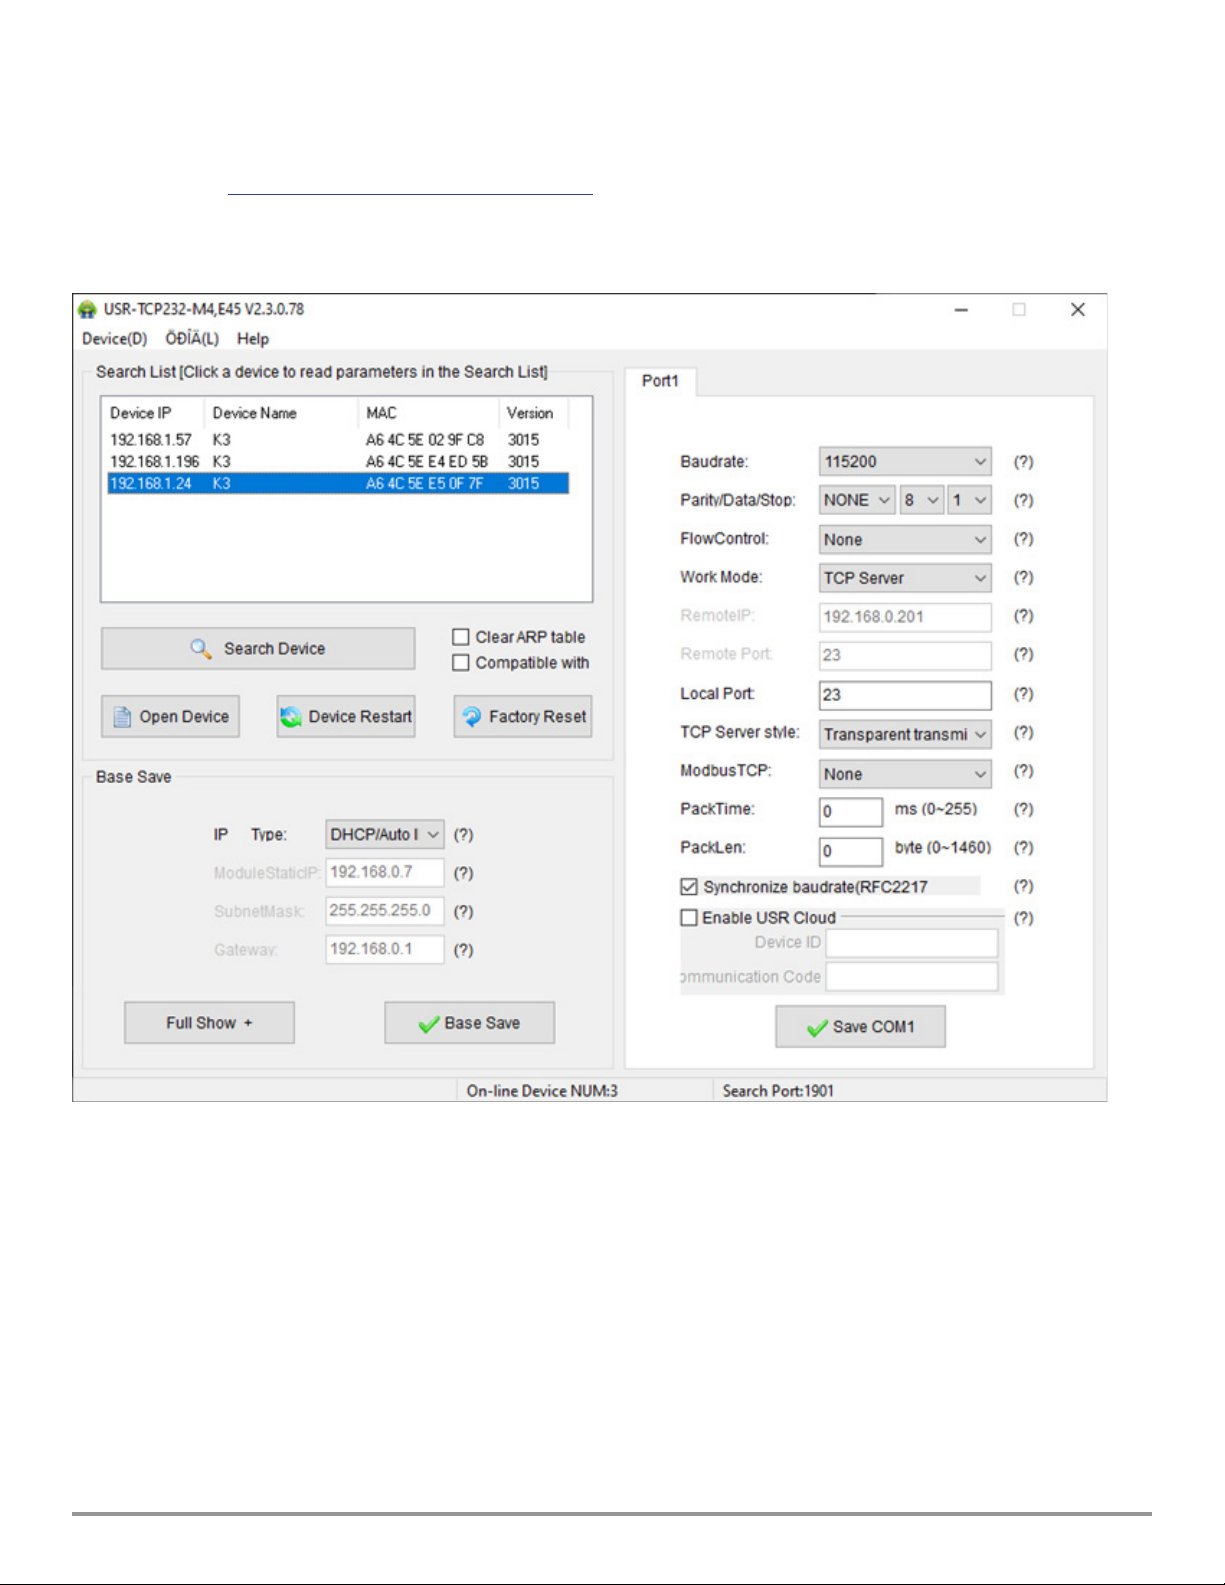Click the (?) help next to SubnetMask
Screen dimensions: 1225x1585
point(463,911)
